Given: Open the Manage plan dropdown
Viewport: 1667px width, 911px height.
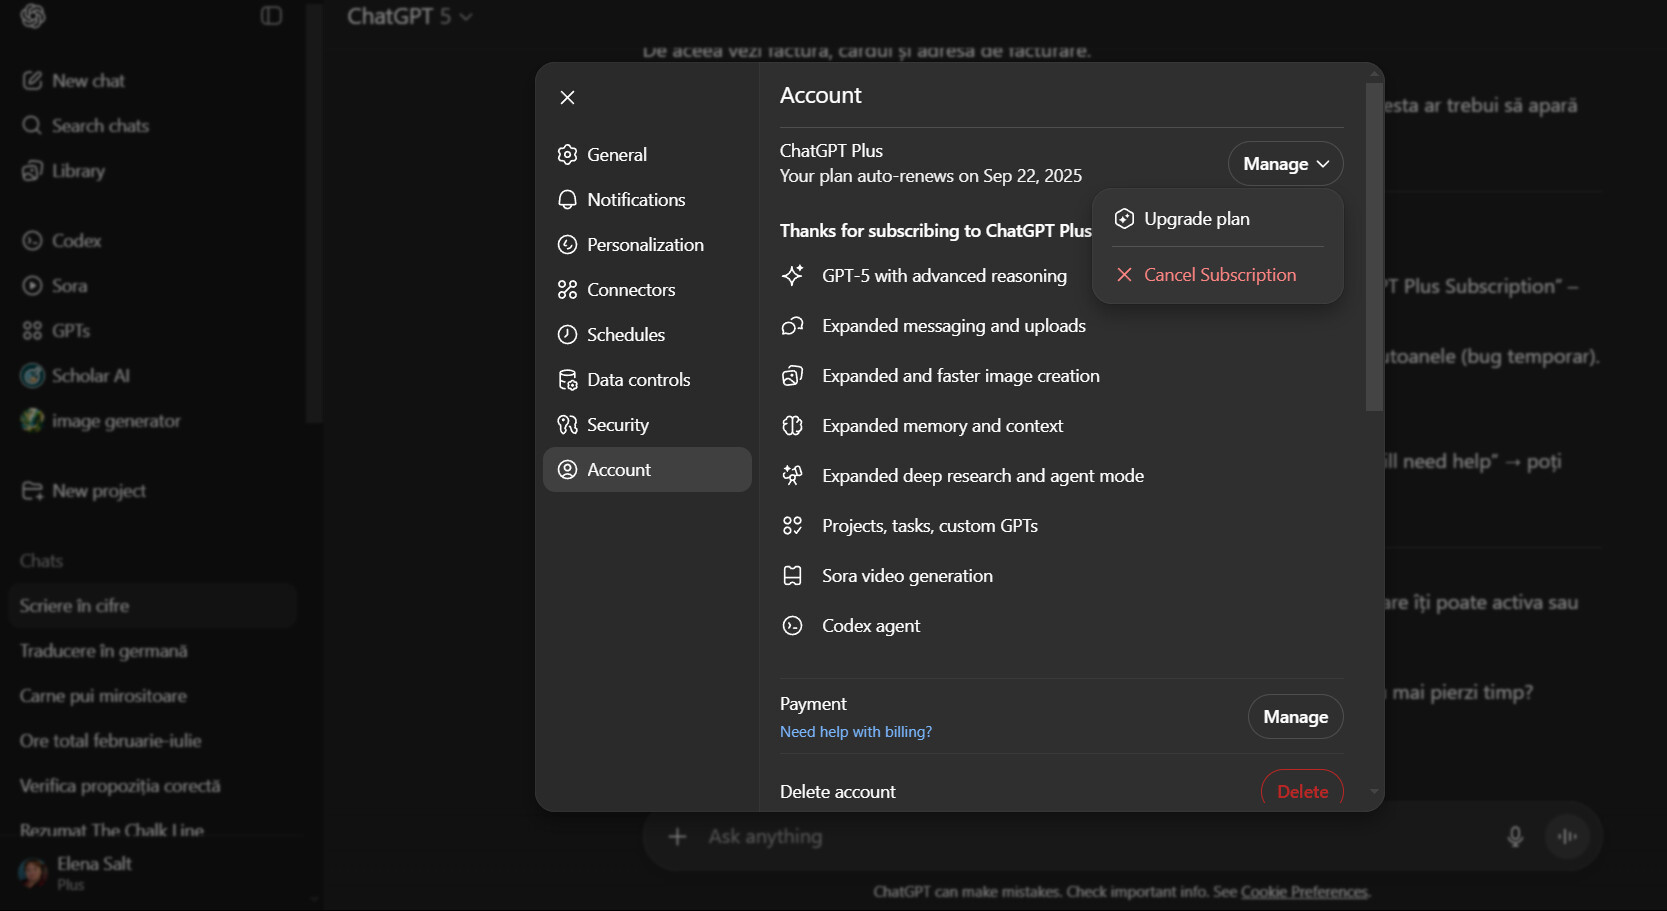Looking at the screenshot, I should (x=1285, y=163).
